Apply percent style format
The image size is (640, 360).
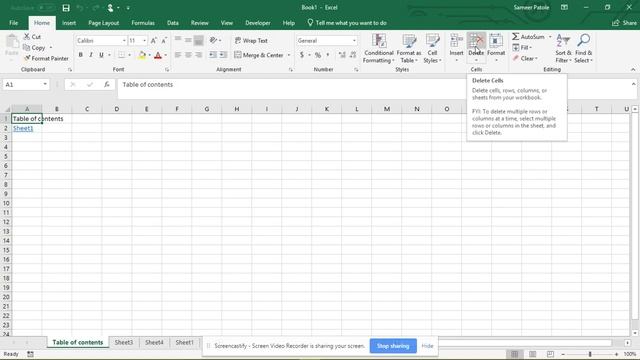click(x=318, y=55)
